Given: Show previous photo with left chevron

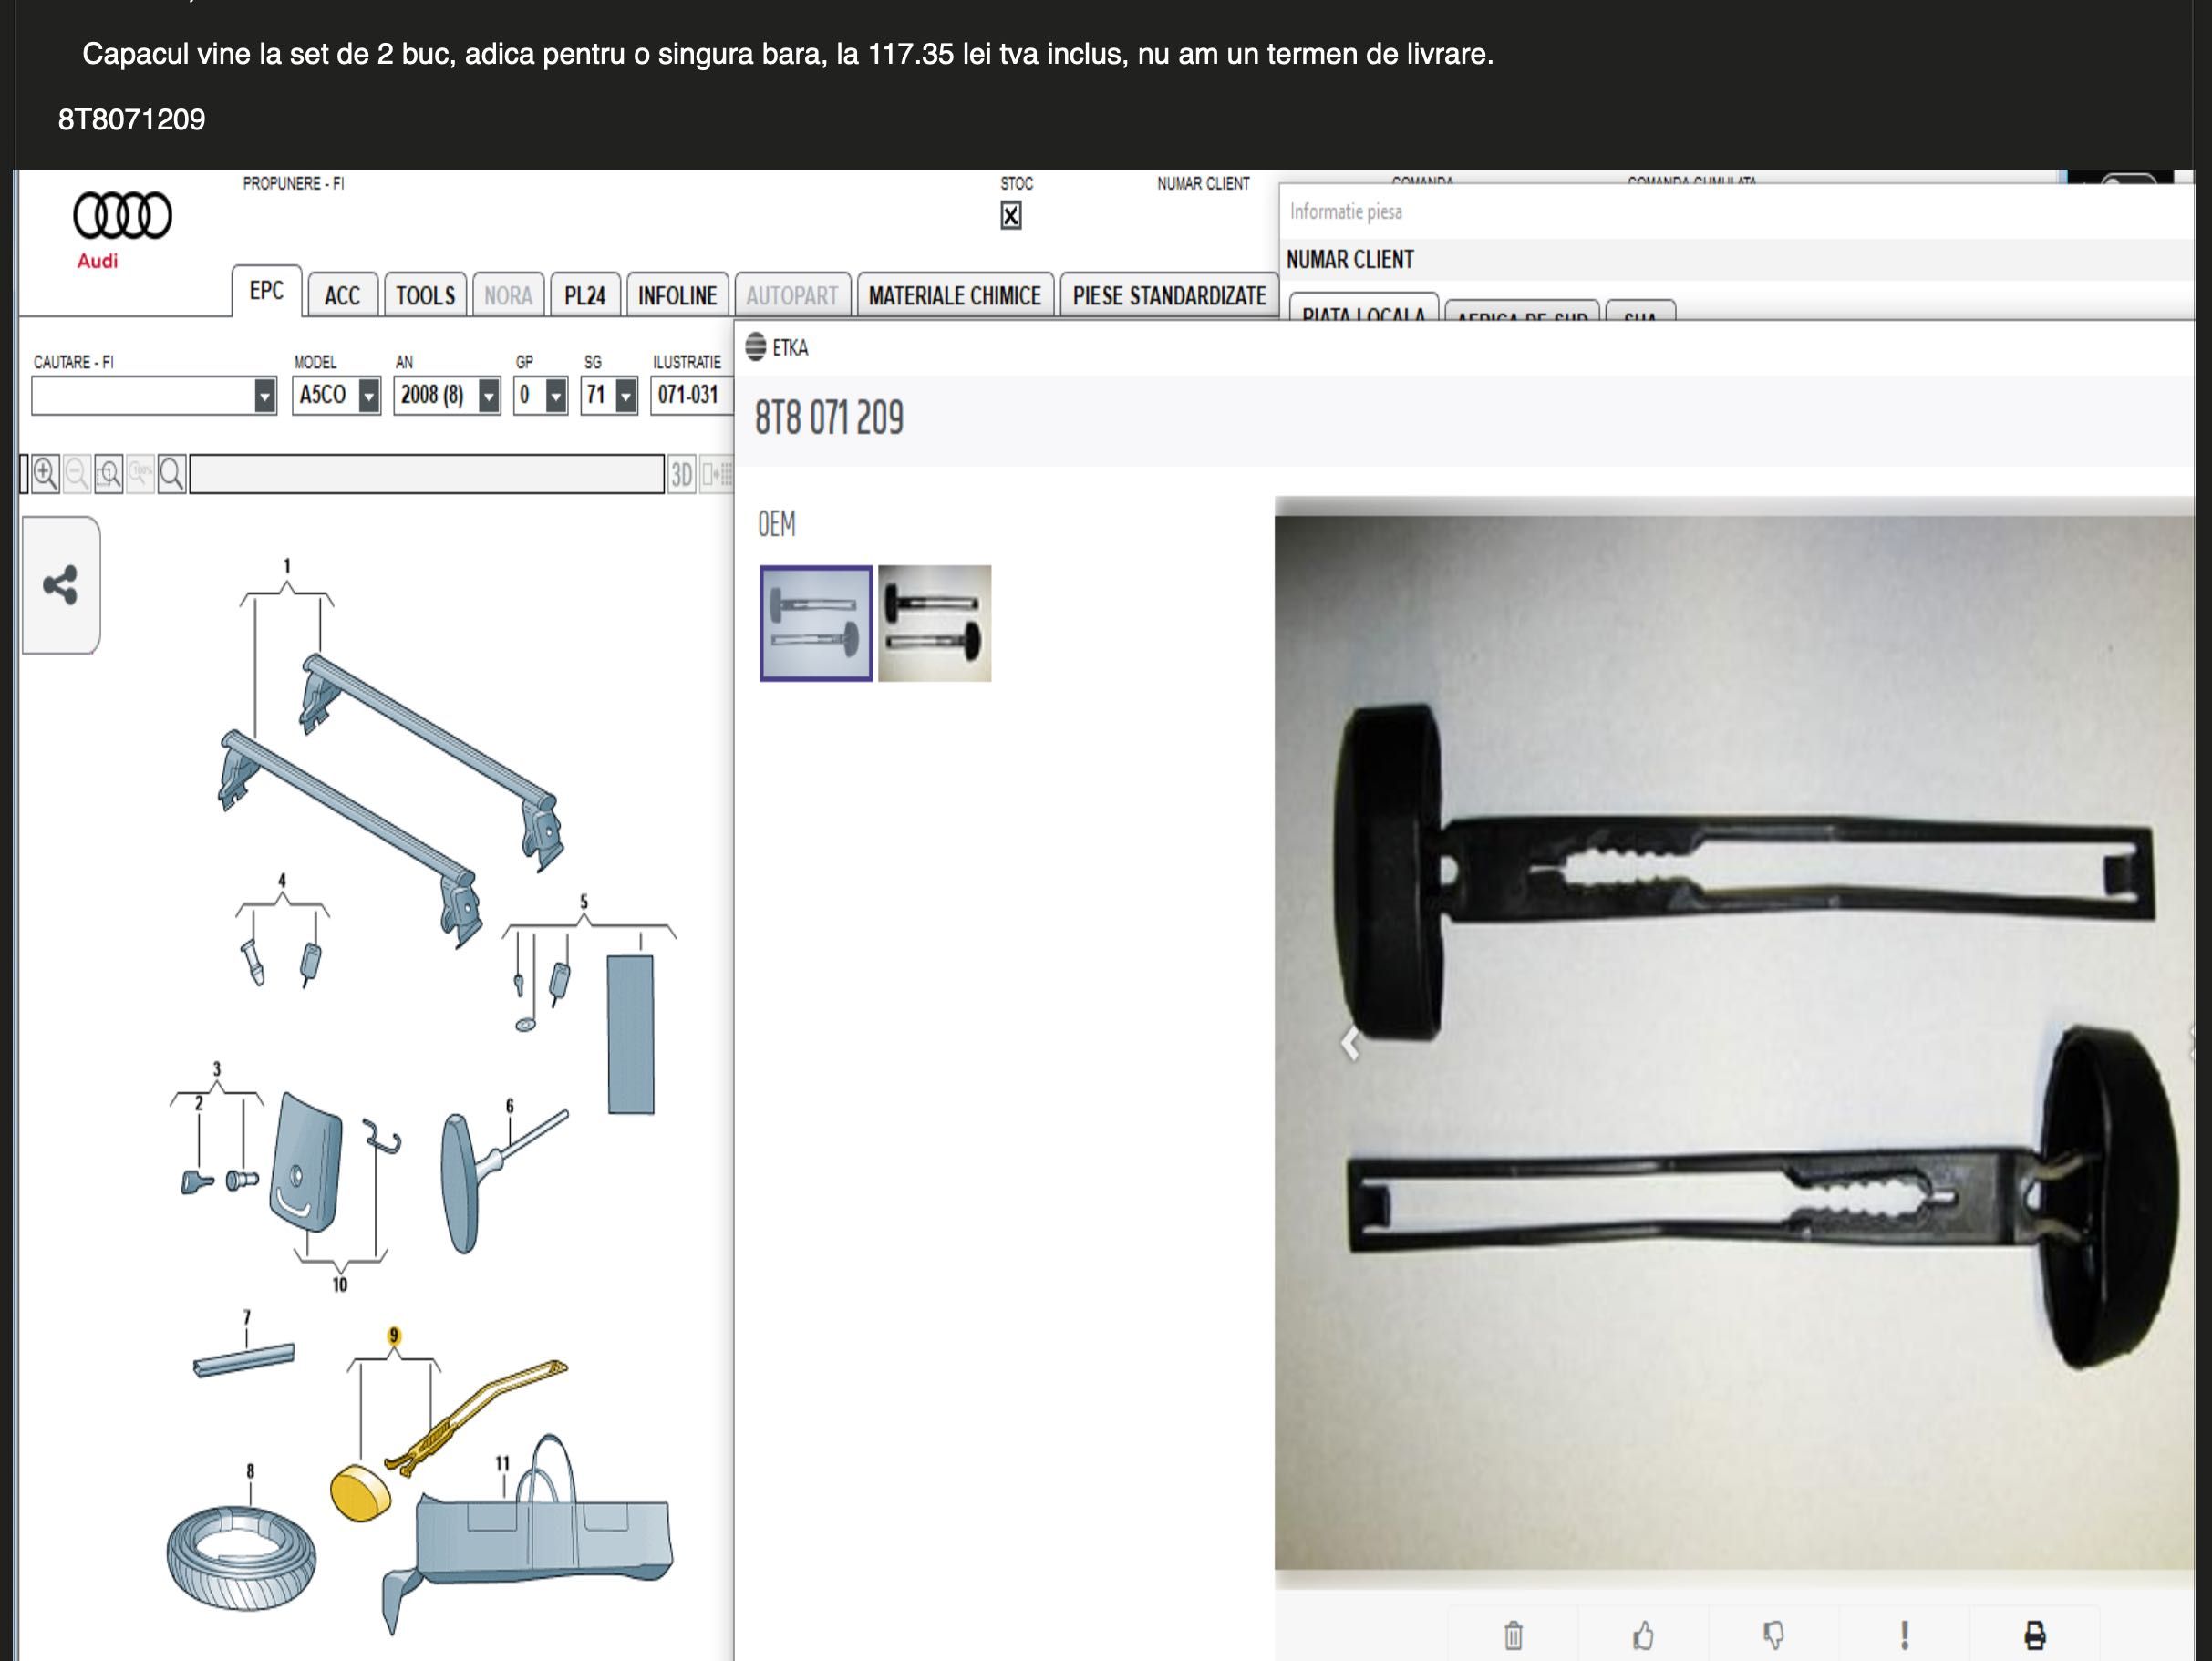Looking at the screenshot, I should (x=1350, y=1043).
